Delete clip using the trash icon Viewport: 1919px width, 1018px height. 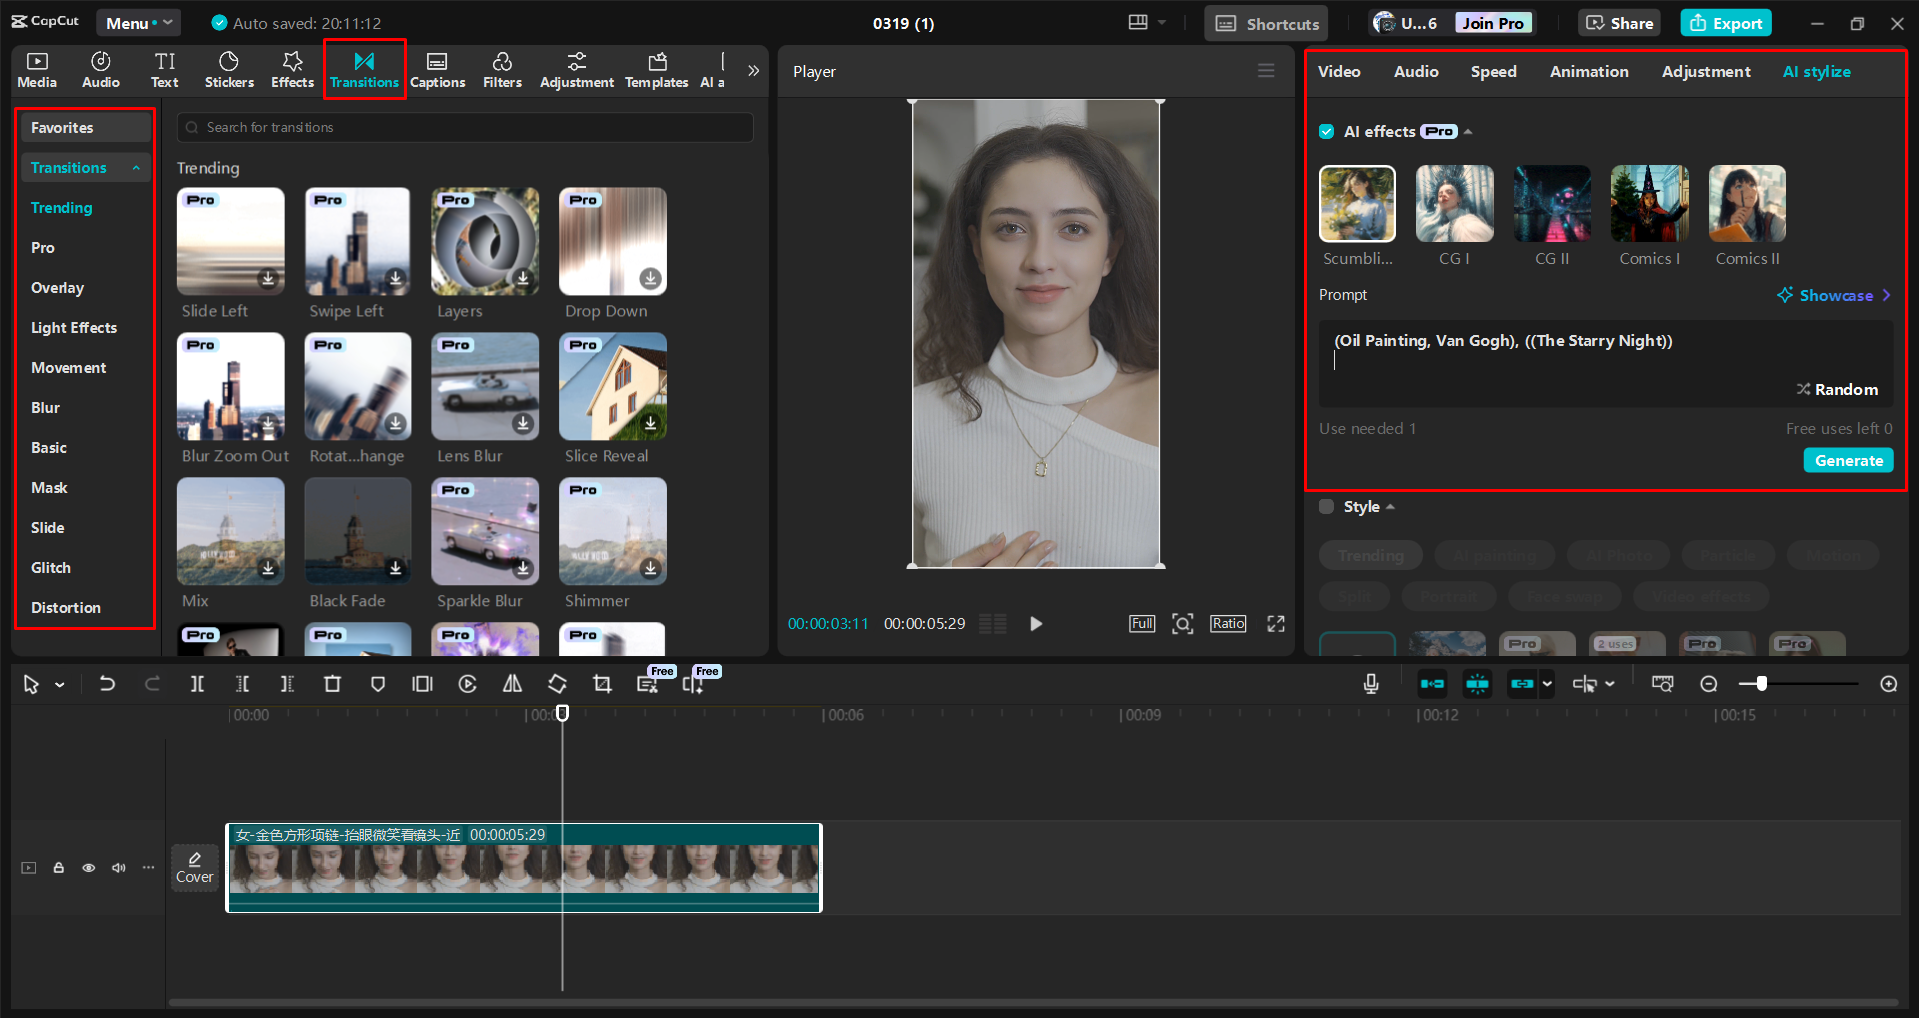(x=332, y=684)
